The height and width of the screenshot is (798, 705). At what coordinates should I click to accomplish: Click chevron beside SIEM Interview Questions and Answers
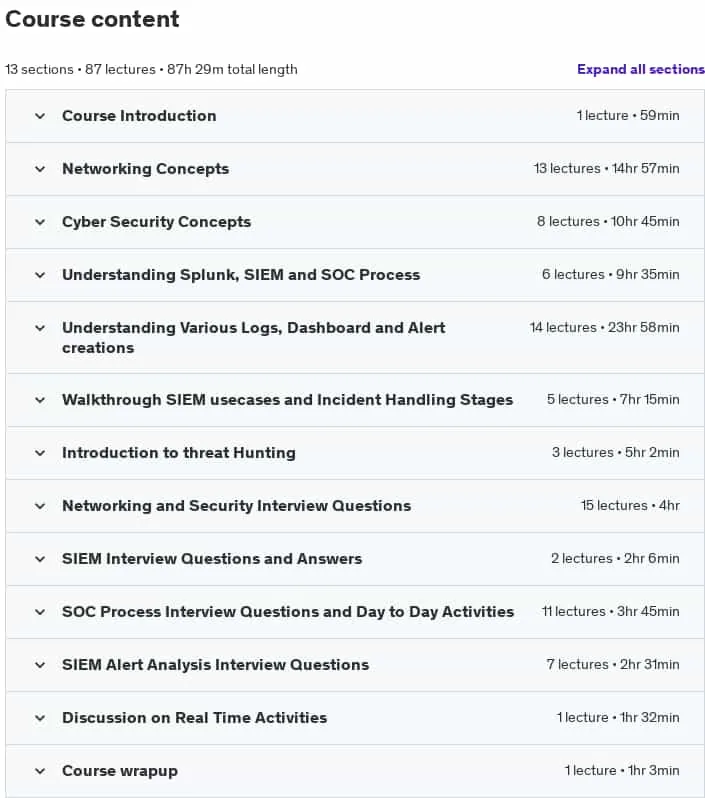40,559
